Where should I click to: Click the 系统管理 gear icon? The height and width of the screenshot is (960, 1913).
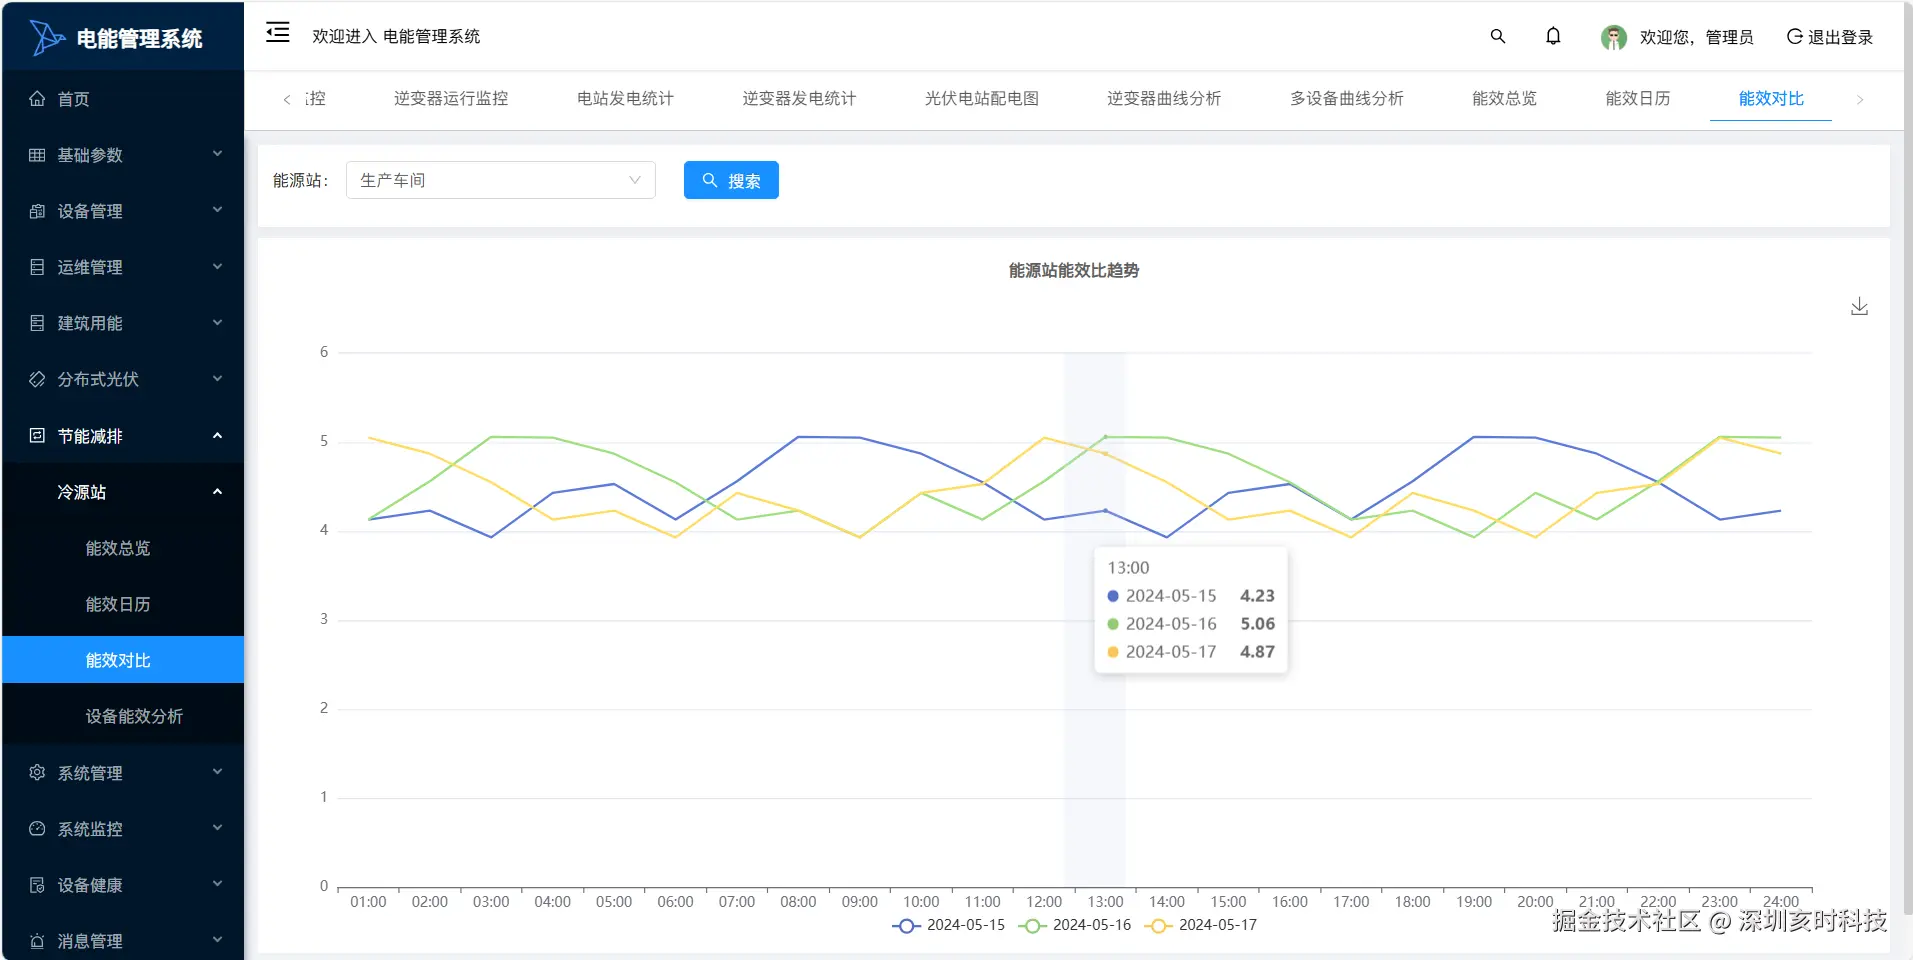[x=37, y=772]
